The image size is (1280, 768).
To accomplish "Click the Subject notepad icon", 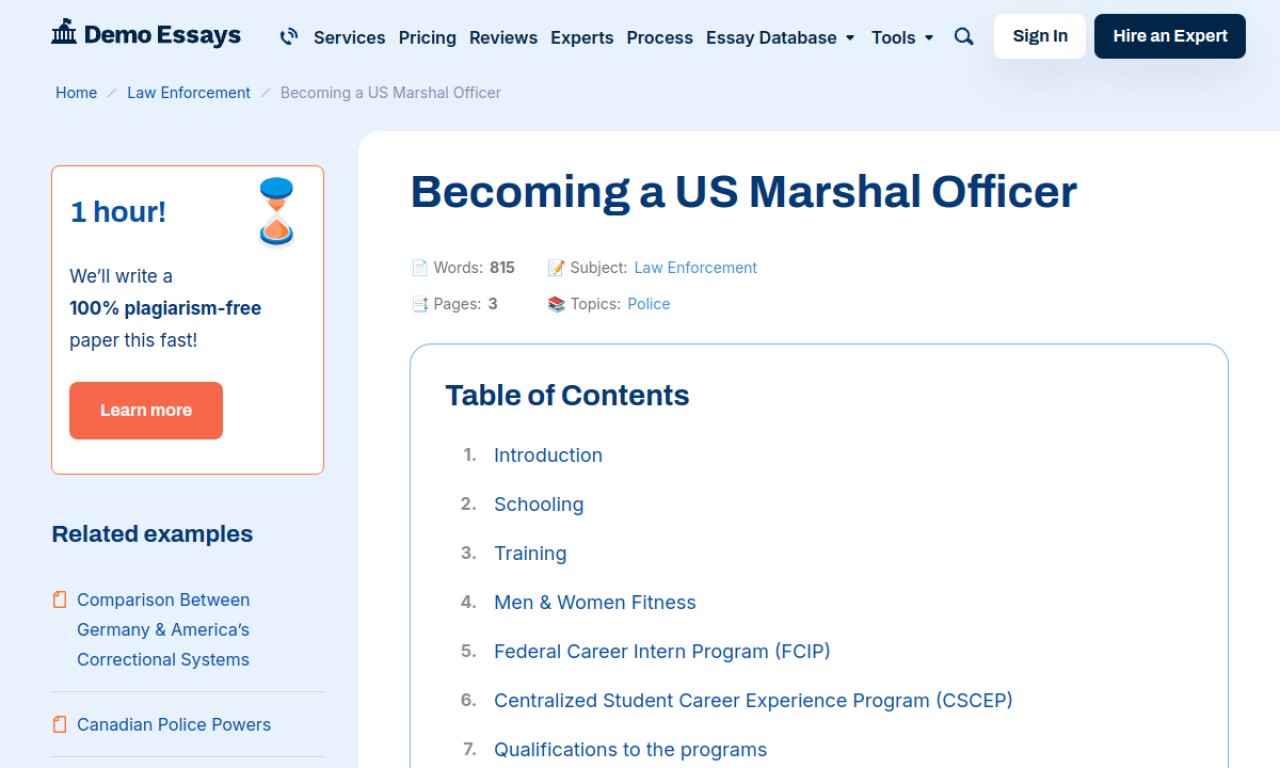I will point(556,268).
